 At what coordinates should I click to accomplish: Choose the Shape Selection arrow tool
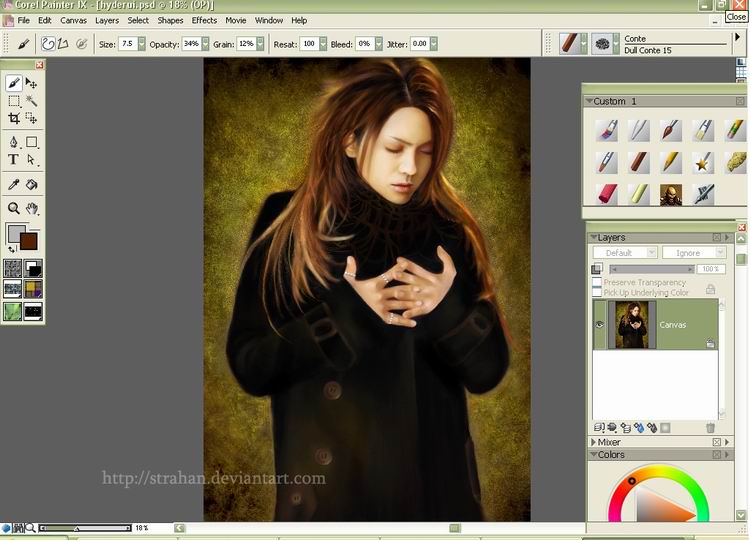[x=32, y=159]
